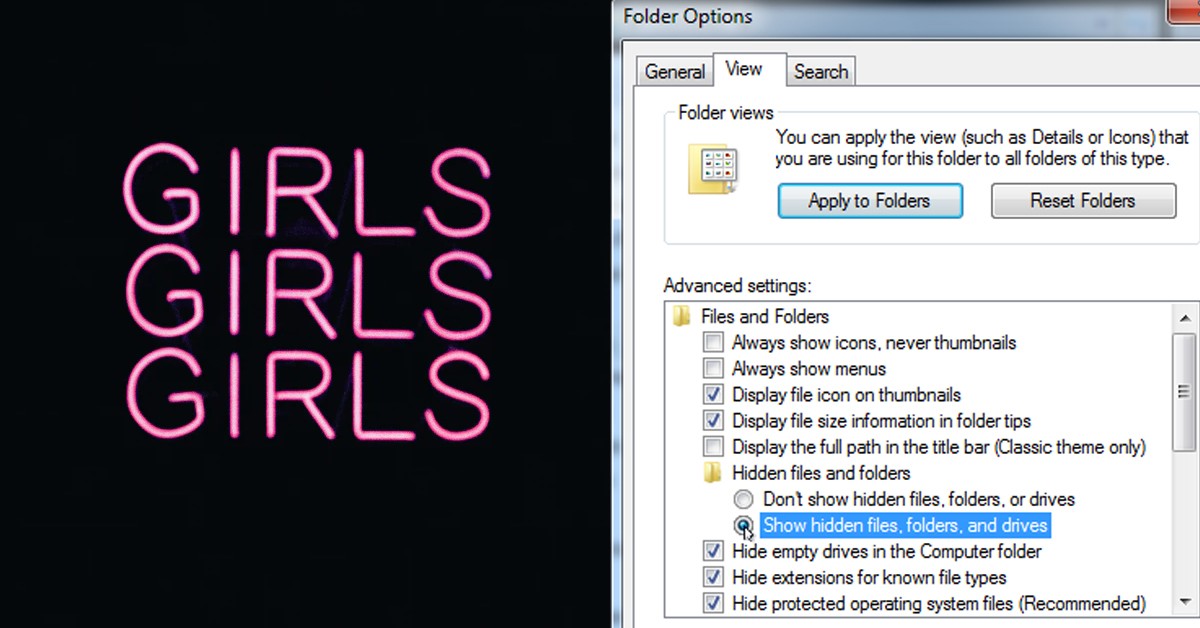Click the Hidden files and folders folder icon

[714, 473]
